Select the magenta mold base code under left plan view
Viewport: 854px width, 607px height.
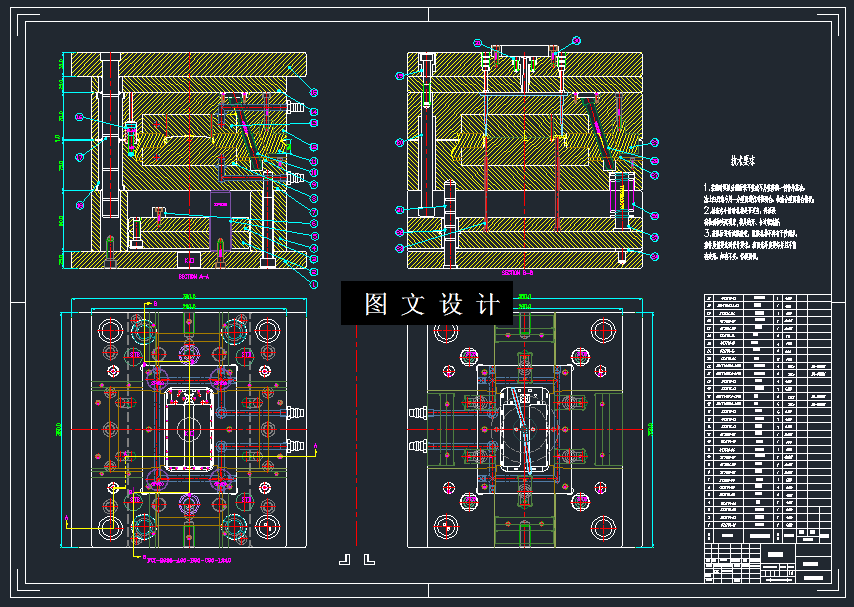[x=189, y=560]
